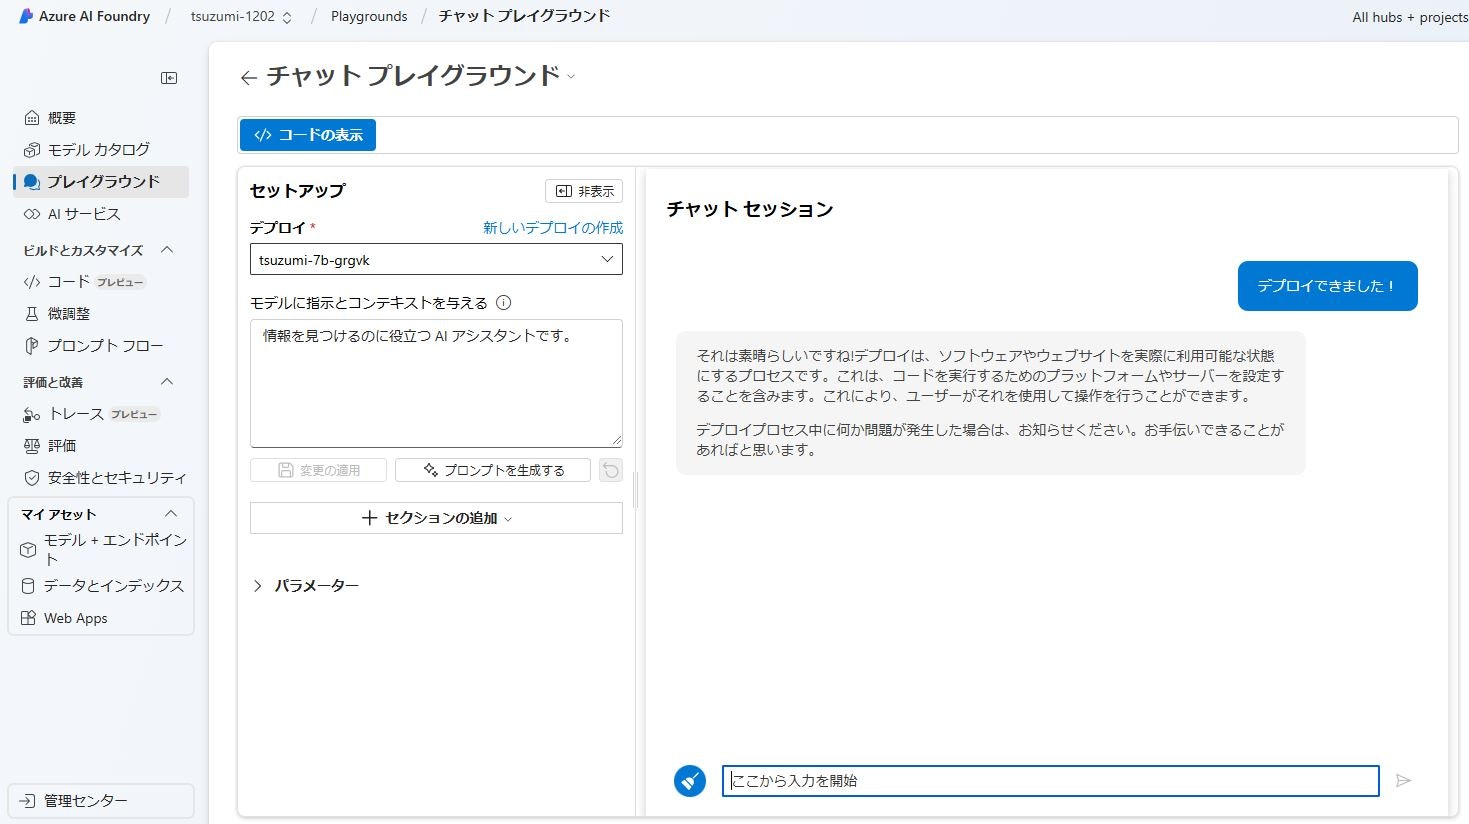This screenshot has width=1469, height=824.
Task: Click the 変更の適用 button
Action: coord(318,470)
